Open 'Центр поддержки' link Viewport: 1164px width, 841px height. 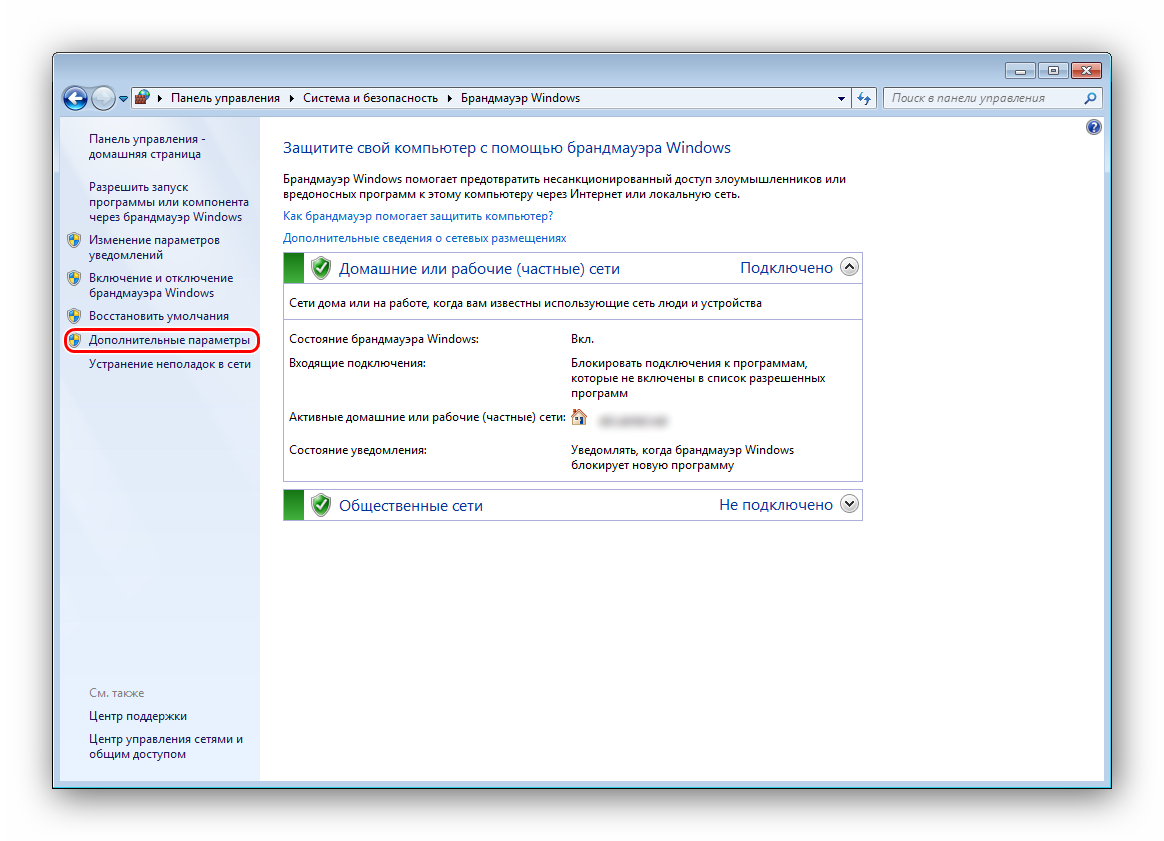point(138,716)
